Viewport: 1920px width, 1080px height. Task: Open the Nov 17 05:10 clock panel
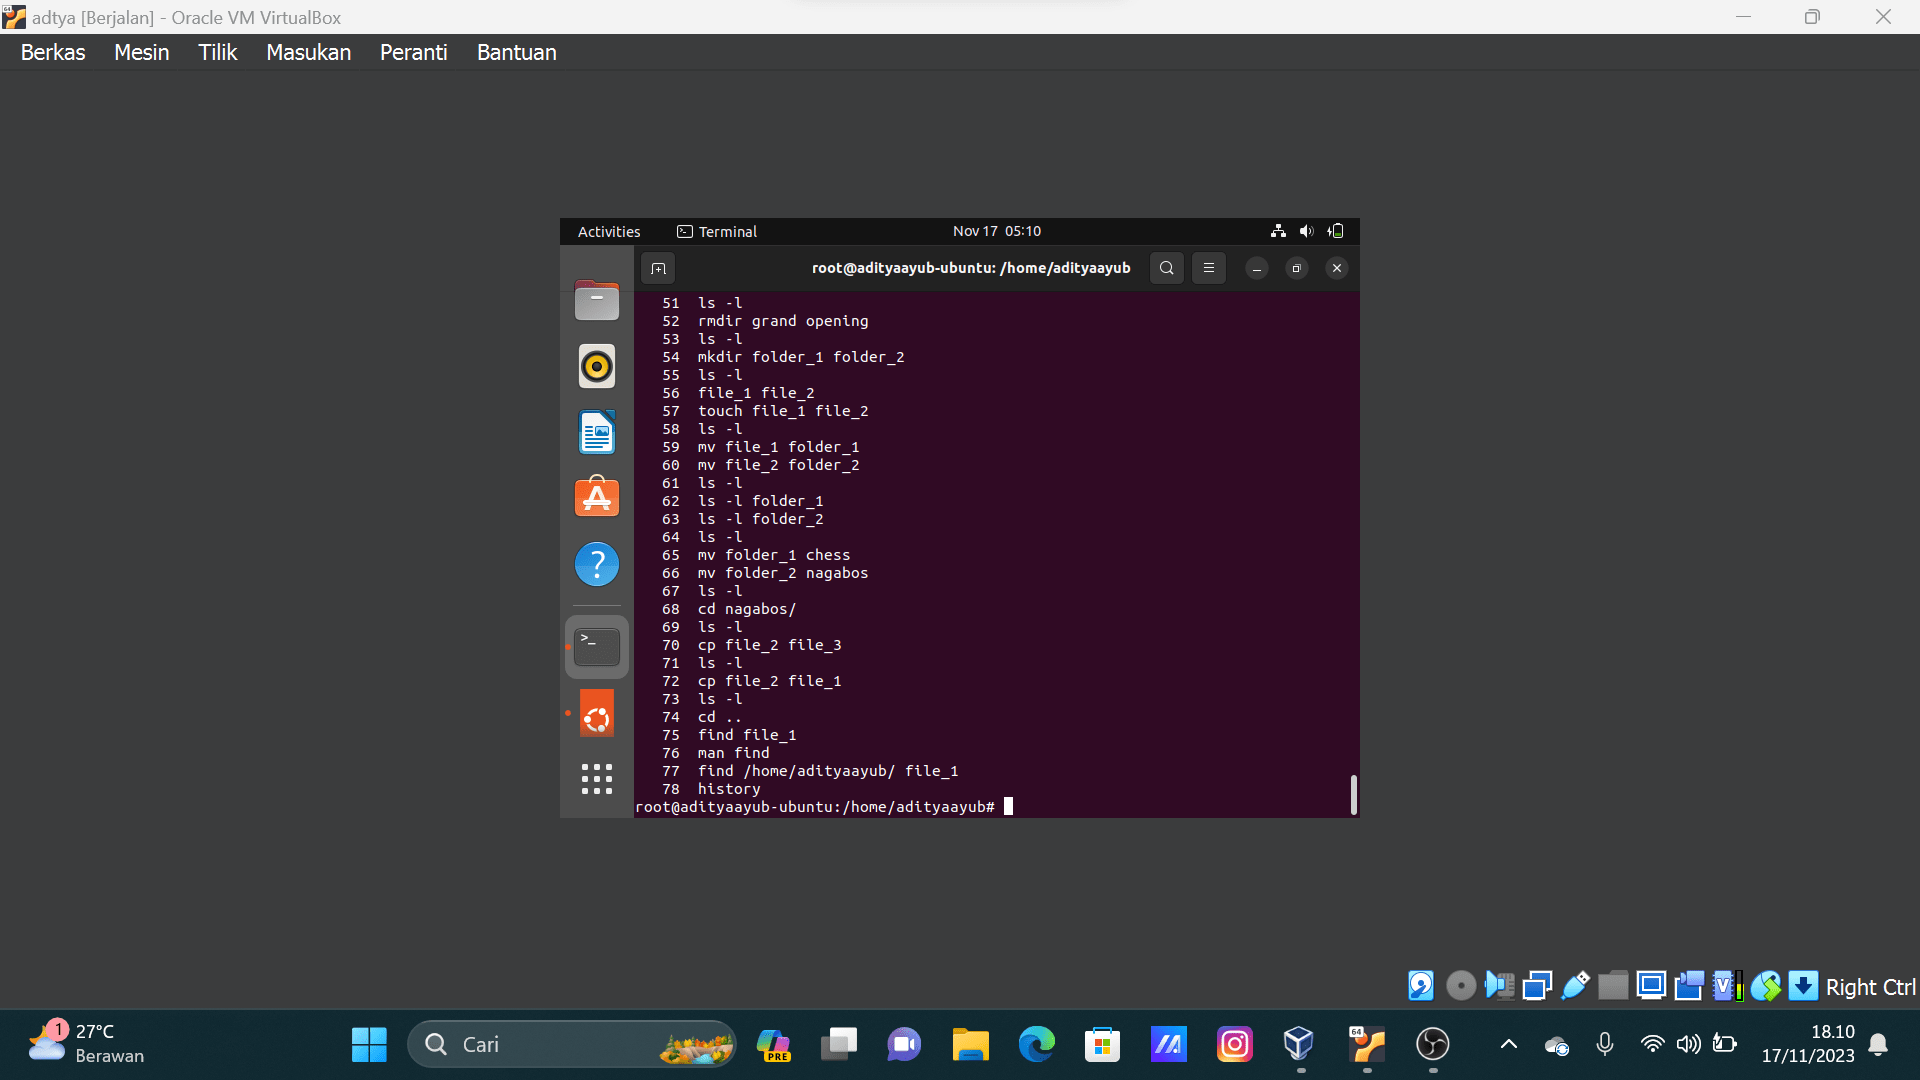[x=996, y=231]
